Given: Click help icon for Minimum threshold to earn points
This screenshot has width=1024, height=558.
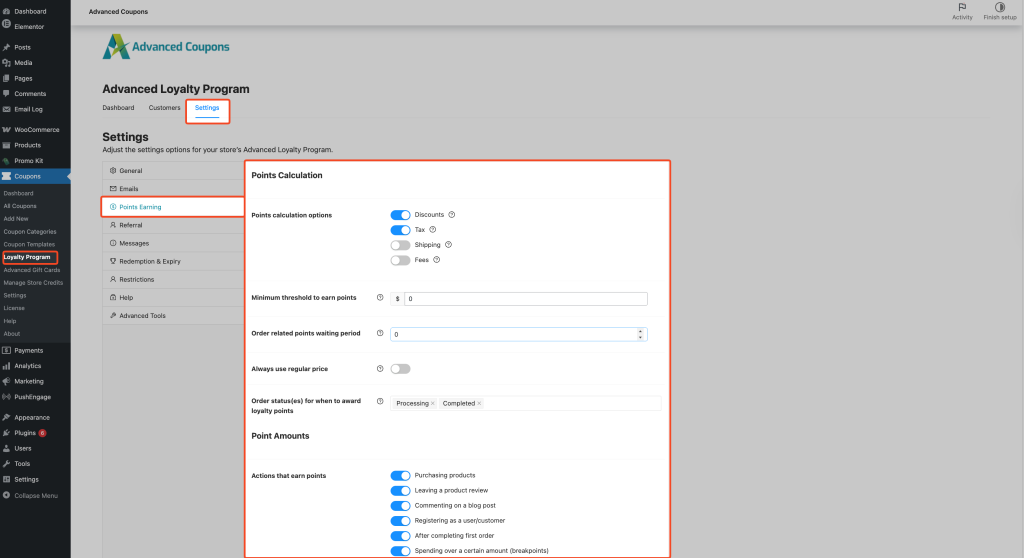Looking at the screenshot, I should tap(380, 297).
